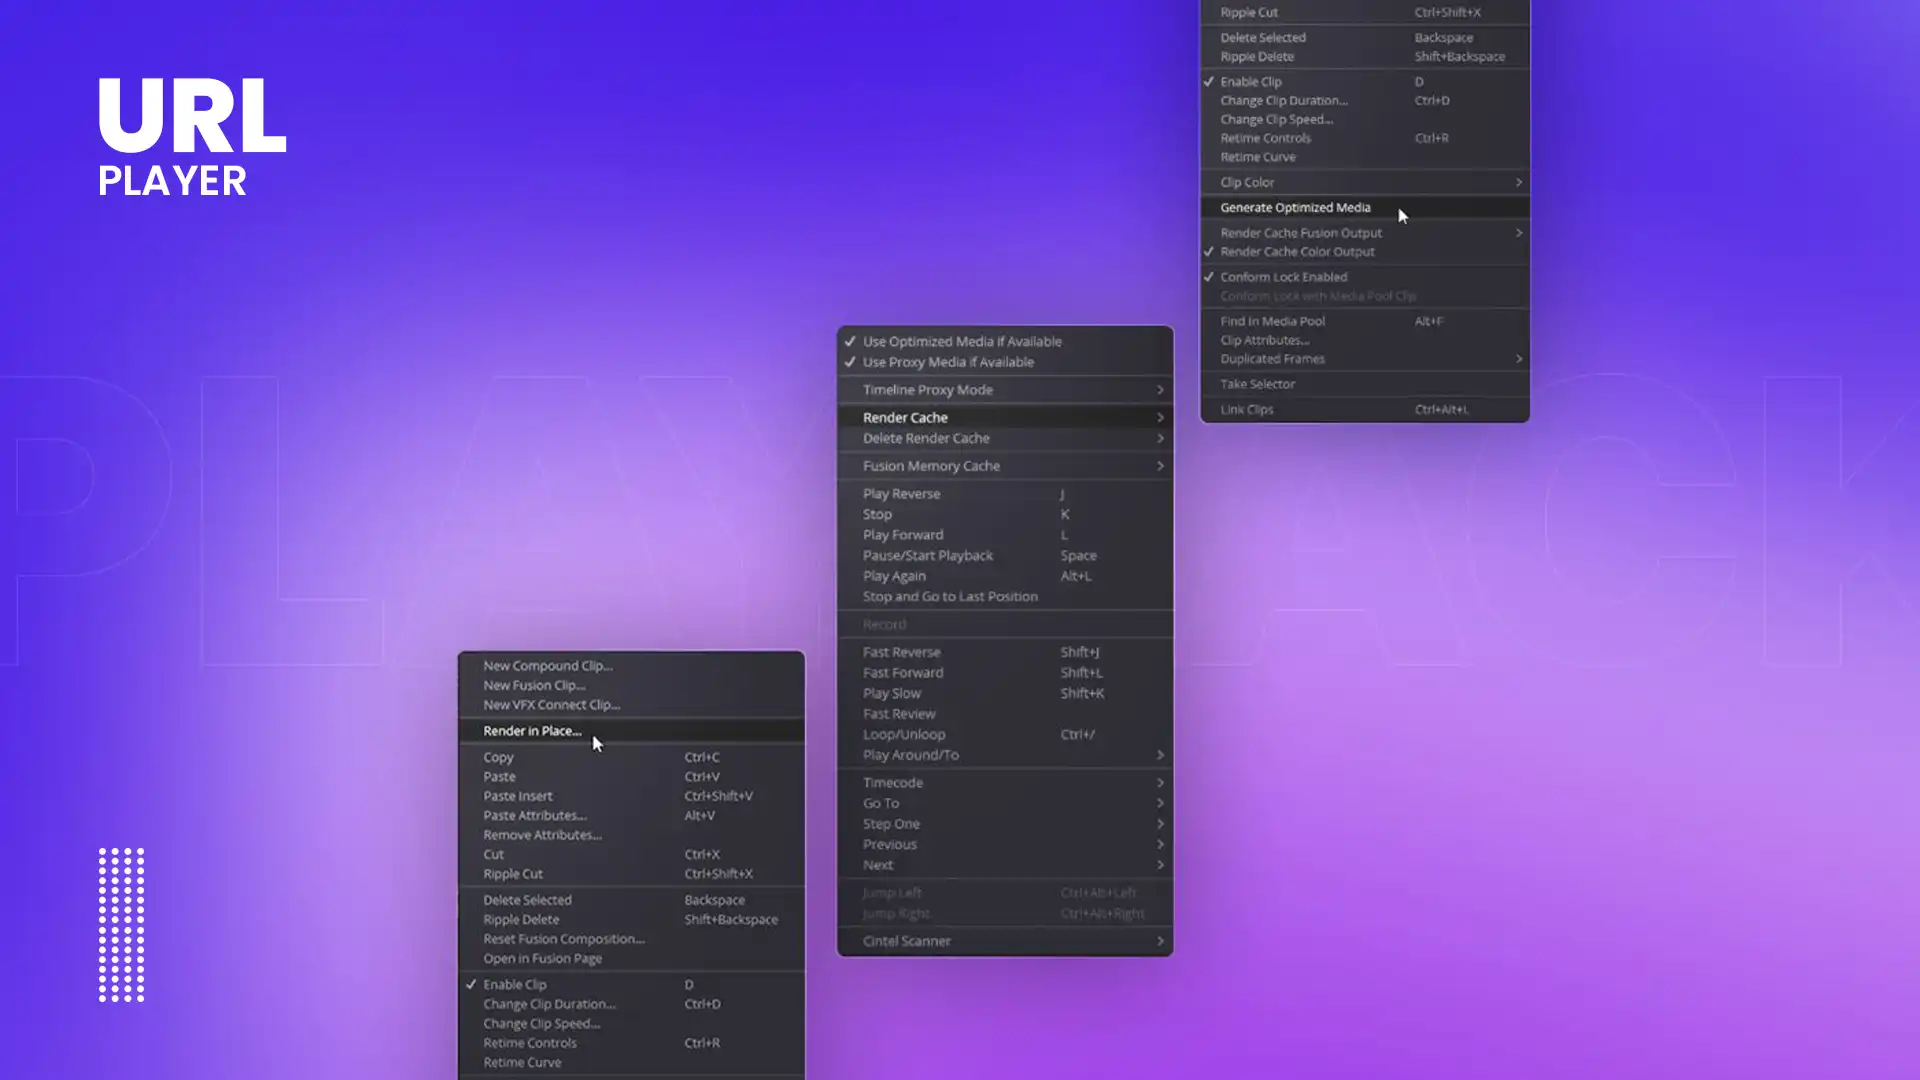Disable Enable Clip in the bottom menu
This screenshot has height=1080, width=1920.
click(x=516, y=984)
